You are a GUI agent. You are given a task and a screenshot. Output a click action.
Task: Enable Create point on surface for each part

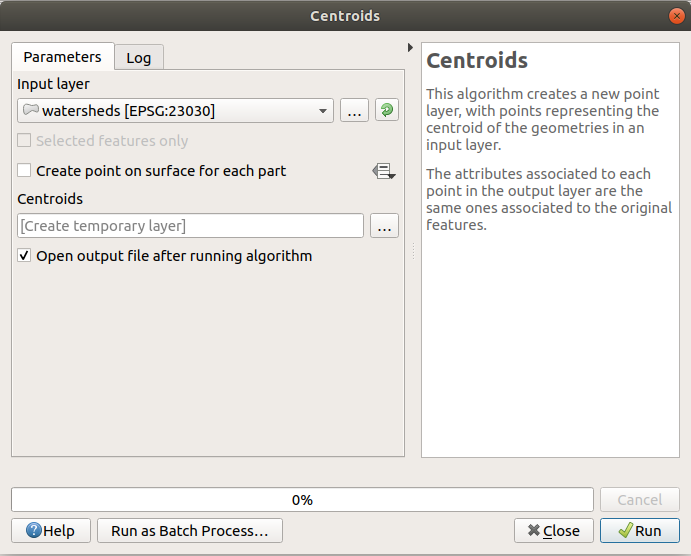[x=25, y=171]
